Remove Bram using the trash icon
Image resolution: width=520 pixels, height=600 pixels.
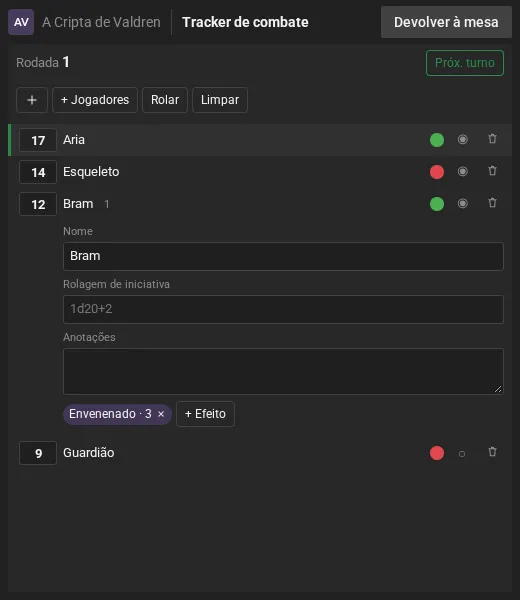tap(492, 204)
